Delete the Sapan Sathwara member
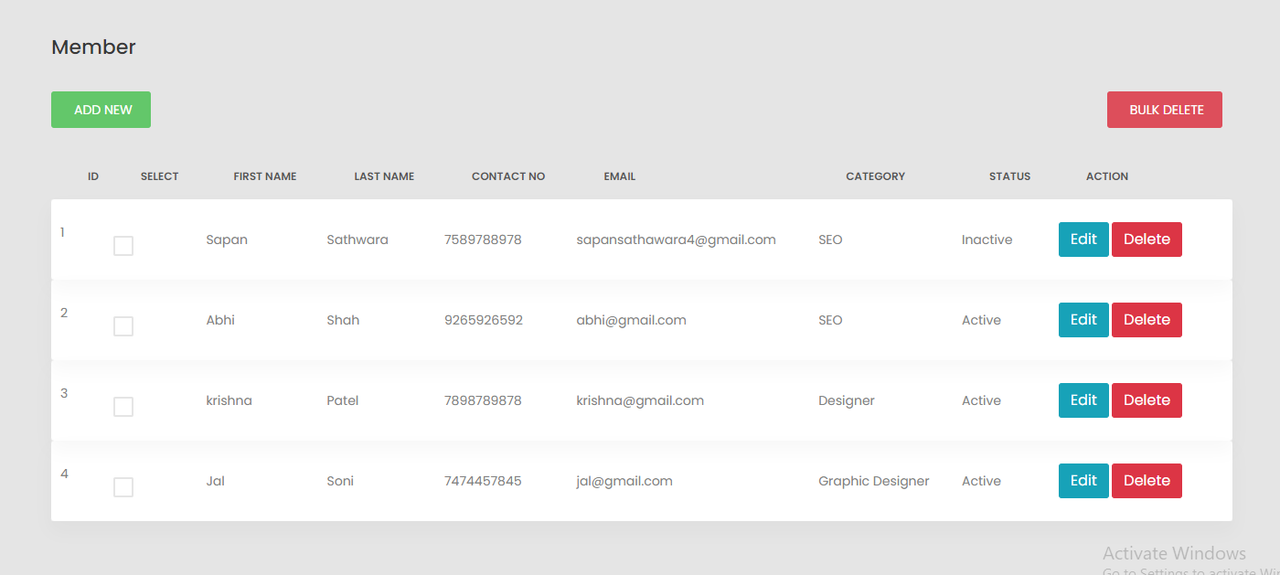1280x575 pixels. pyautogui.click(x=1147, y=240)
